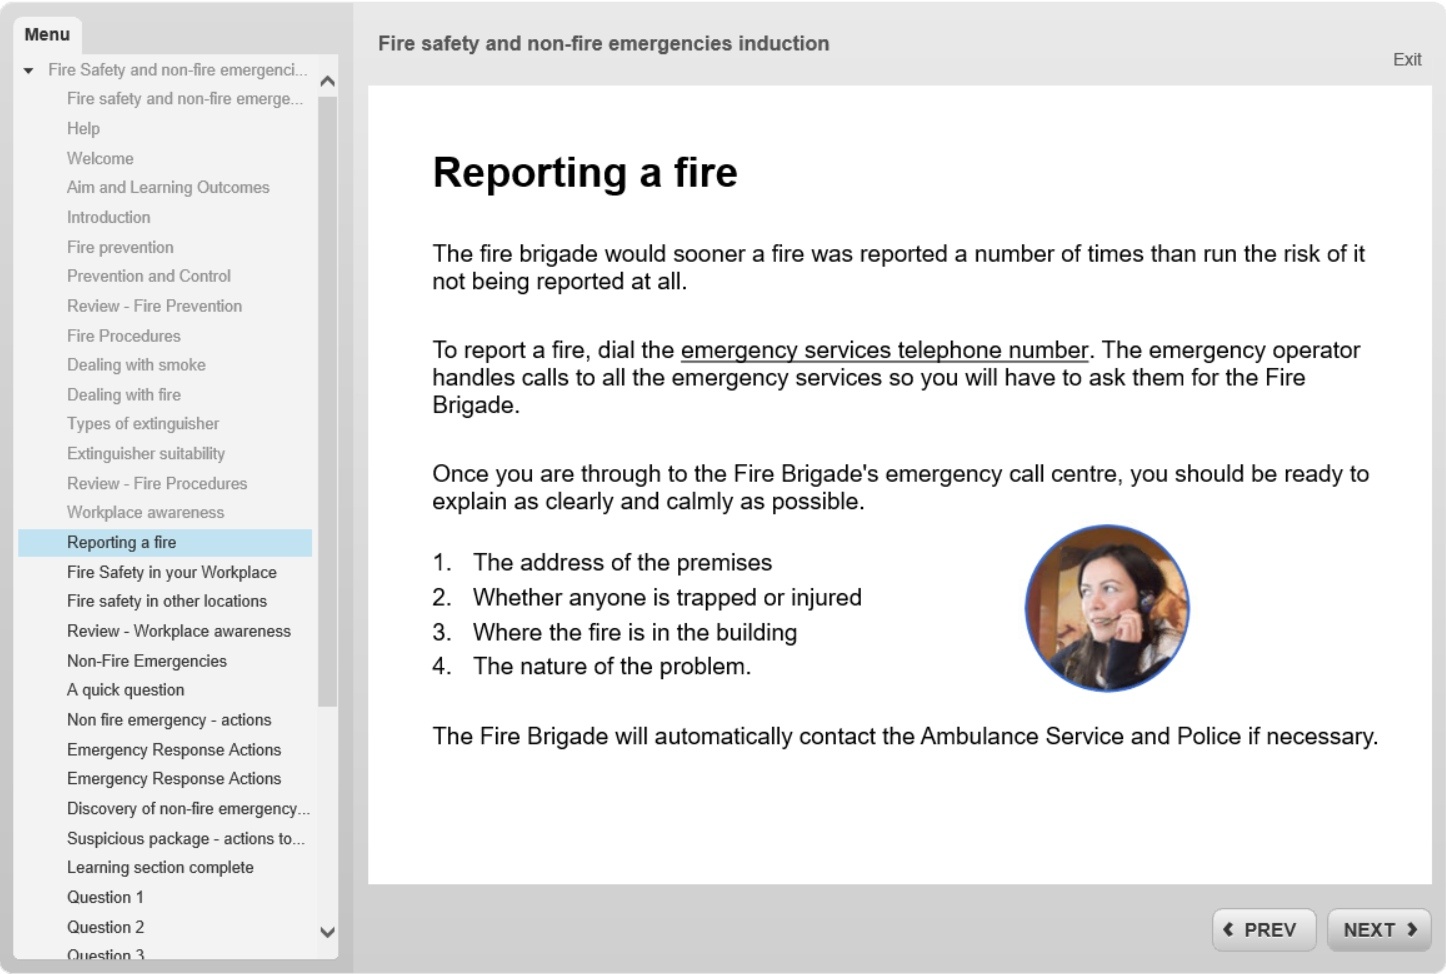Open the emergency services telephone number link

point(884,350)
